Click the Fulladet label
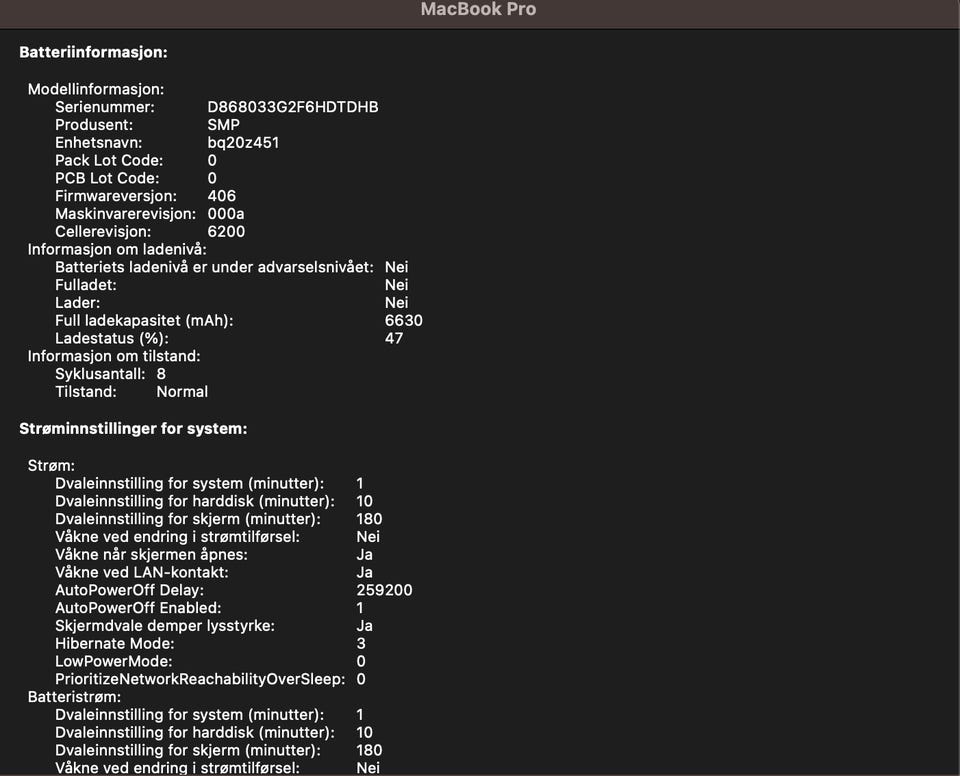The image size is (960, 776). click(86, 285)
